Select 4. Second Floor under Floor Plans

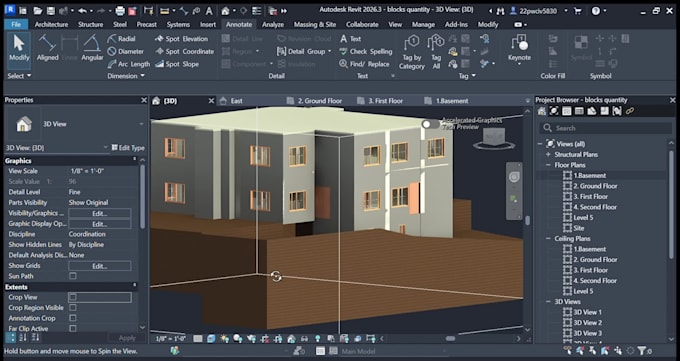(x=595, y=207)
